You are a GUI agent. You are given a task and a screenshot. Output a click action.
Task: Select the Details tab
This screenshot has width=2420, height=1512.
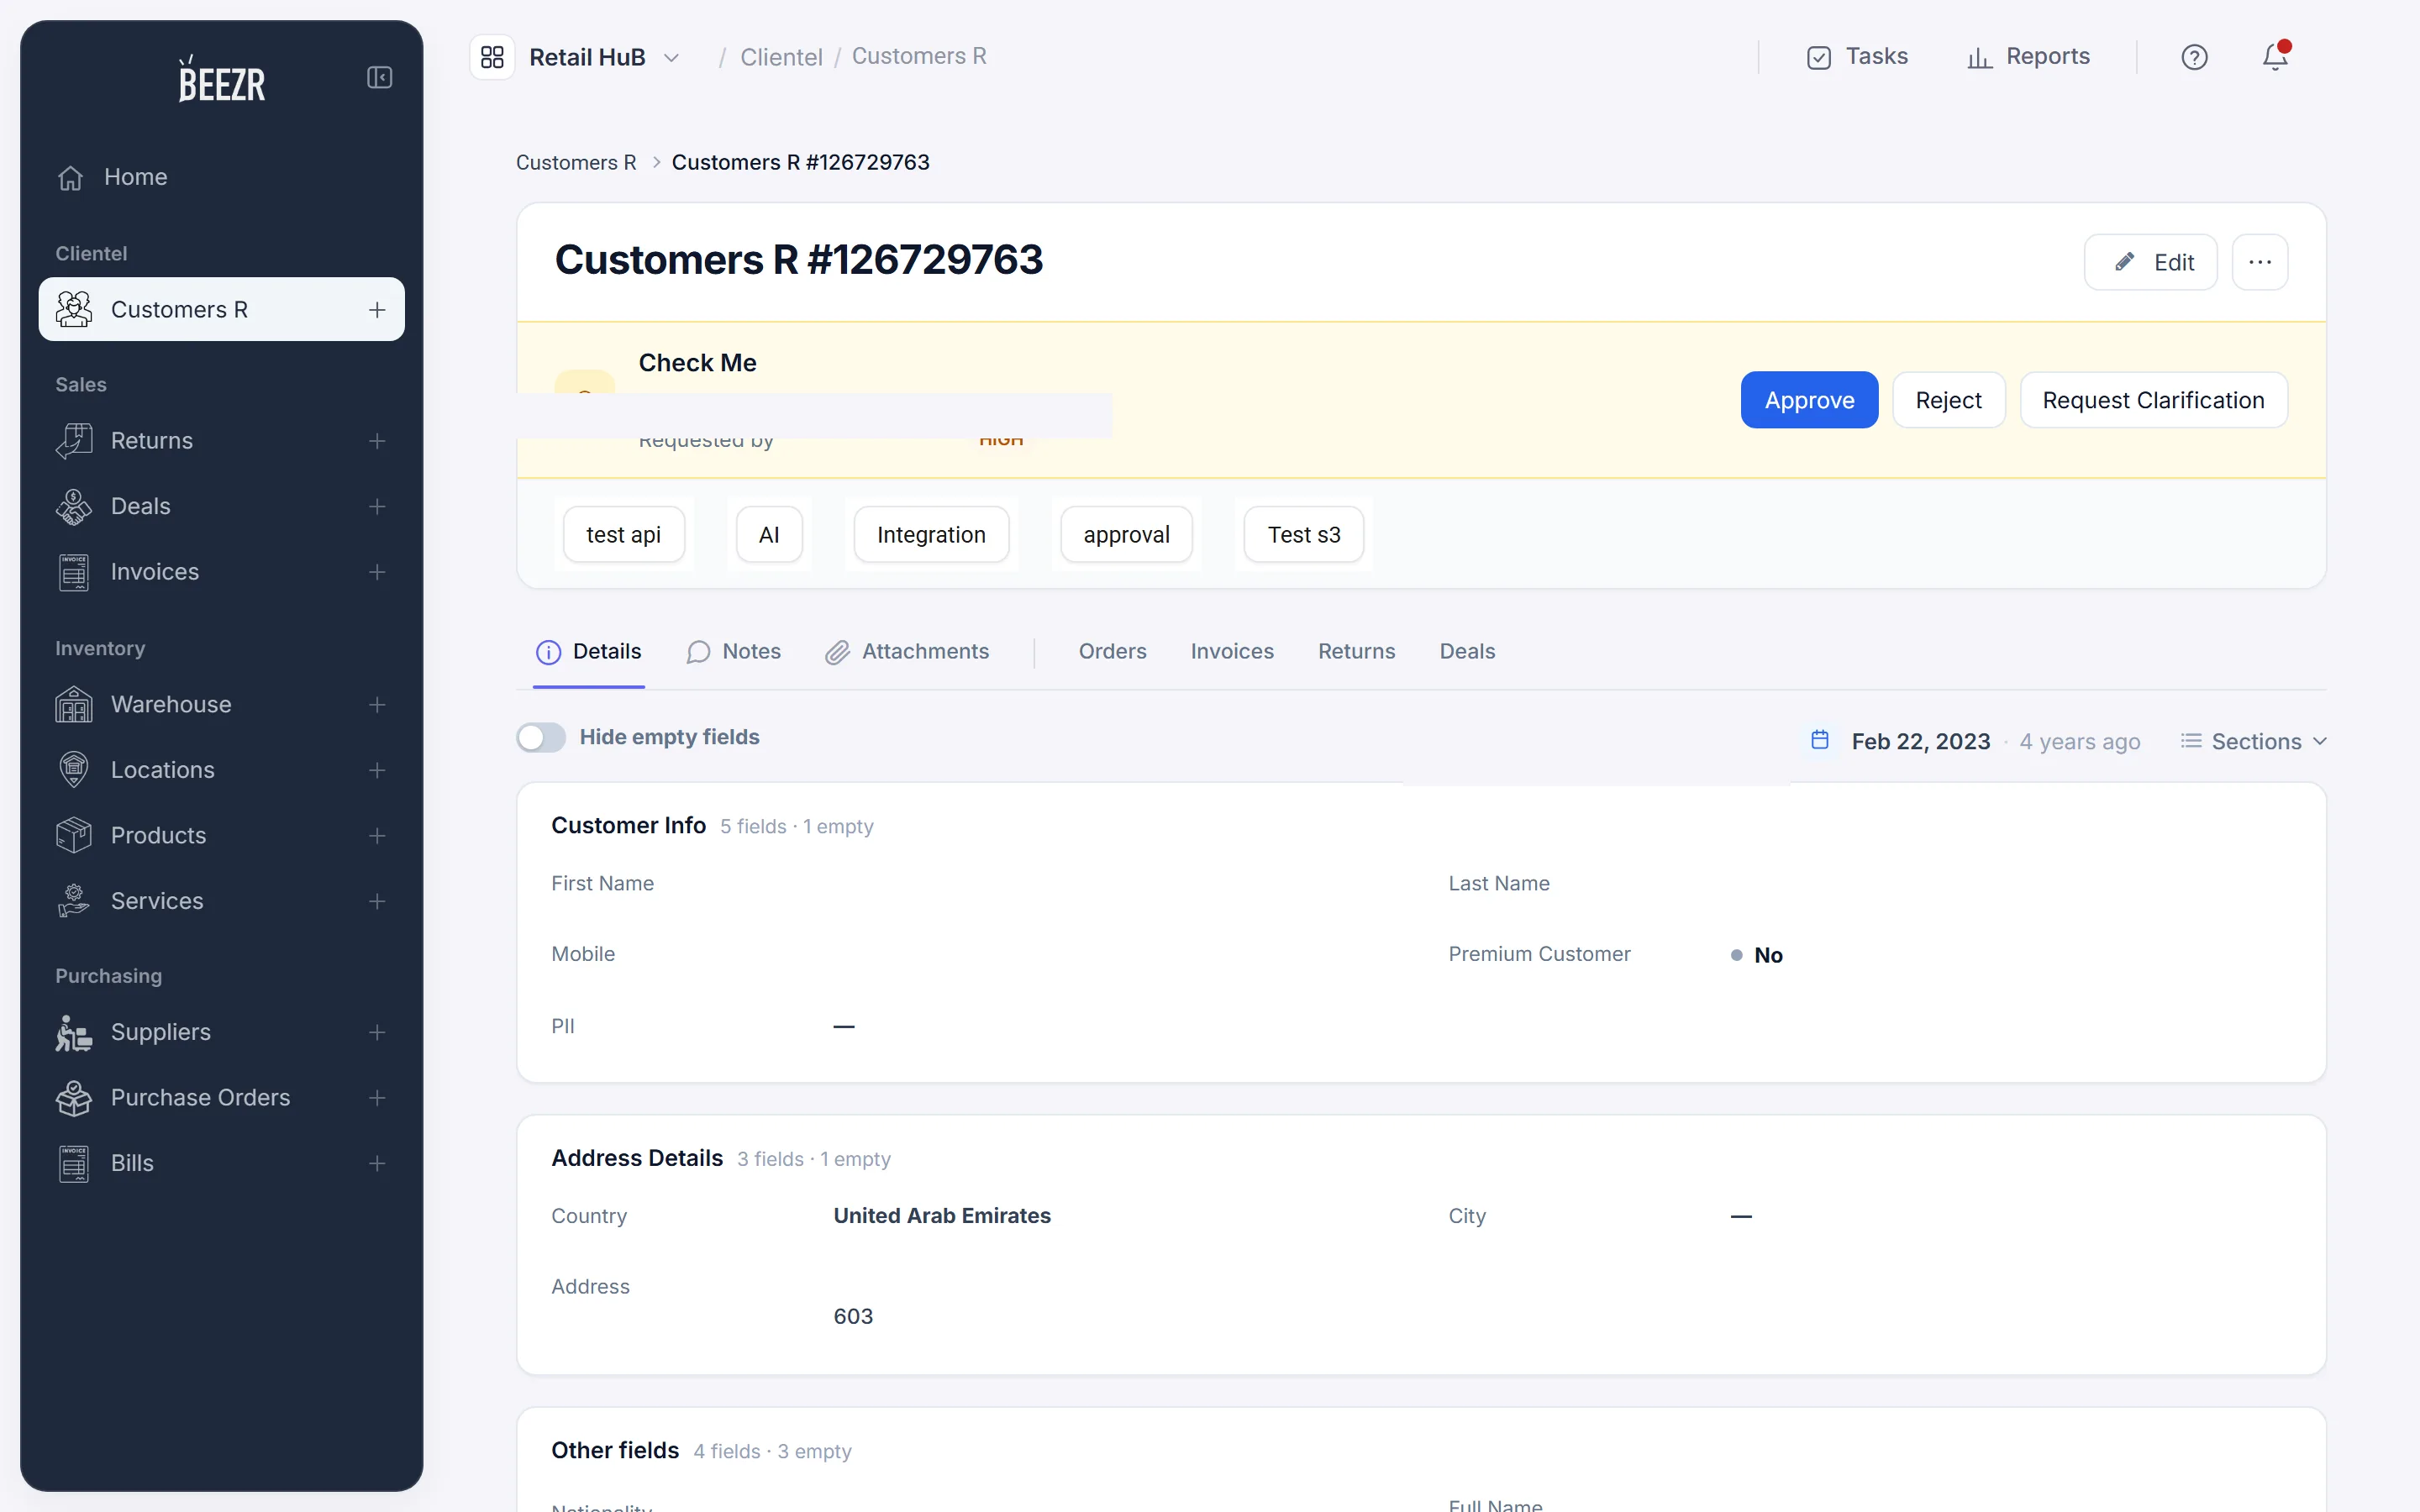[589, 652]
